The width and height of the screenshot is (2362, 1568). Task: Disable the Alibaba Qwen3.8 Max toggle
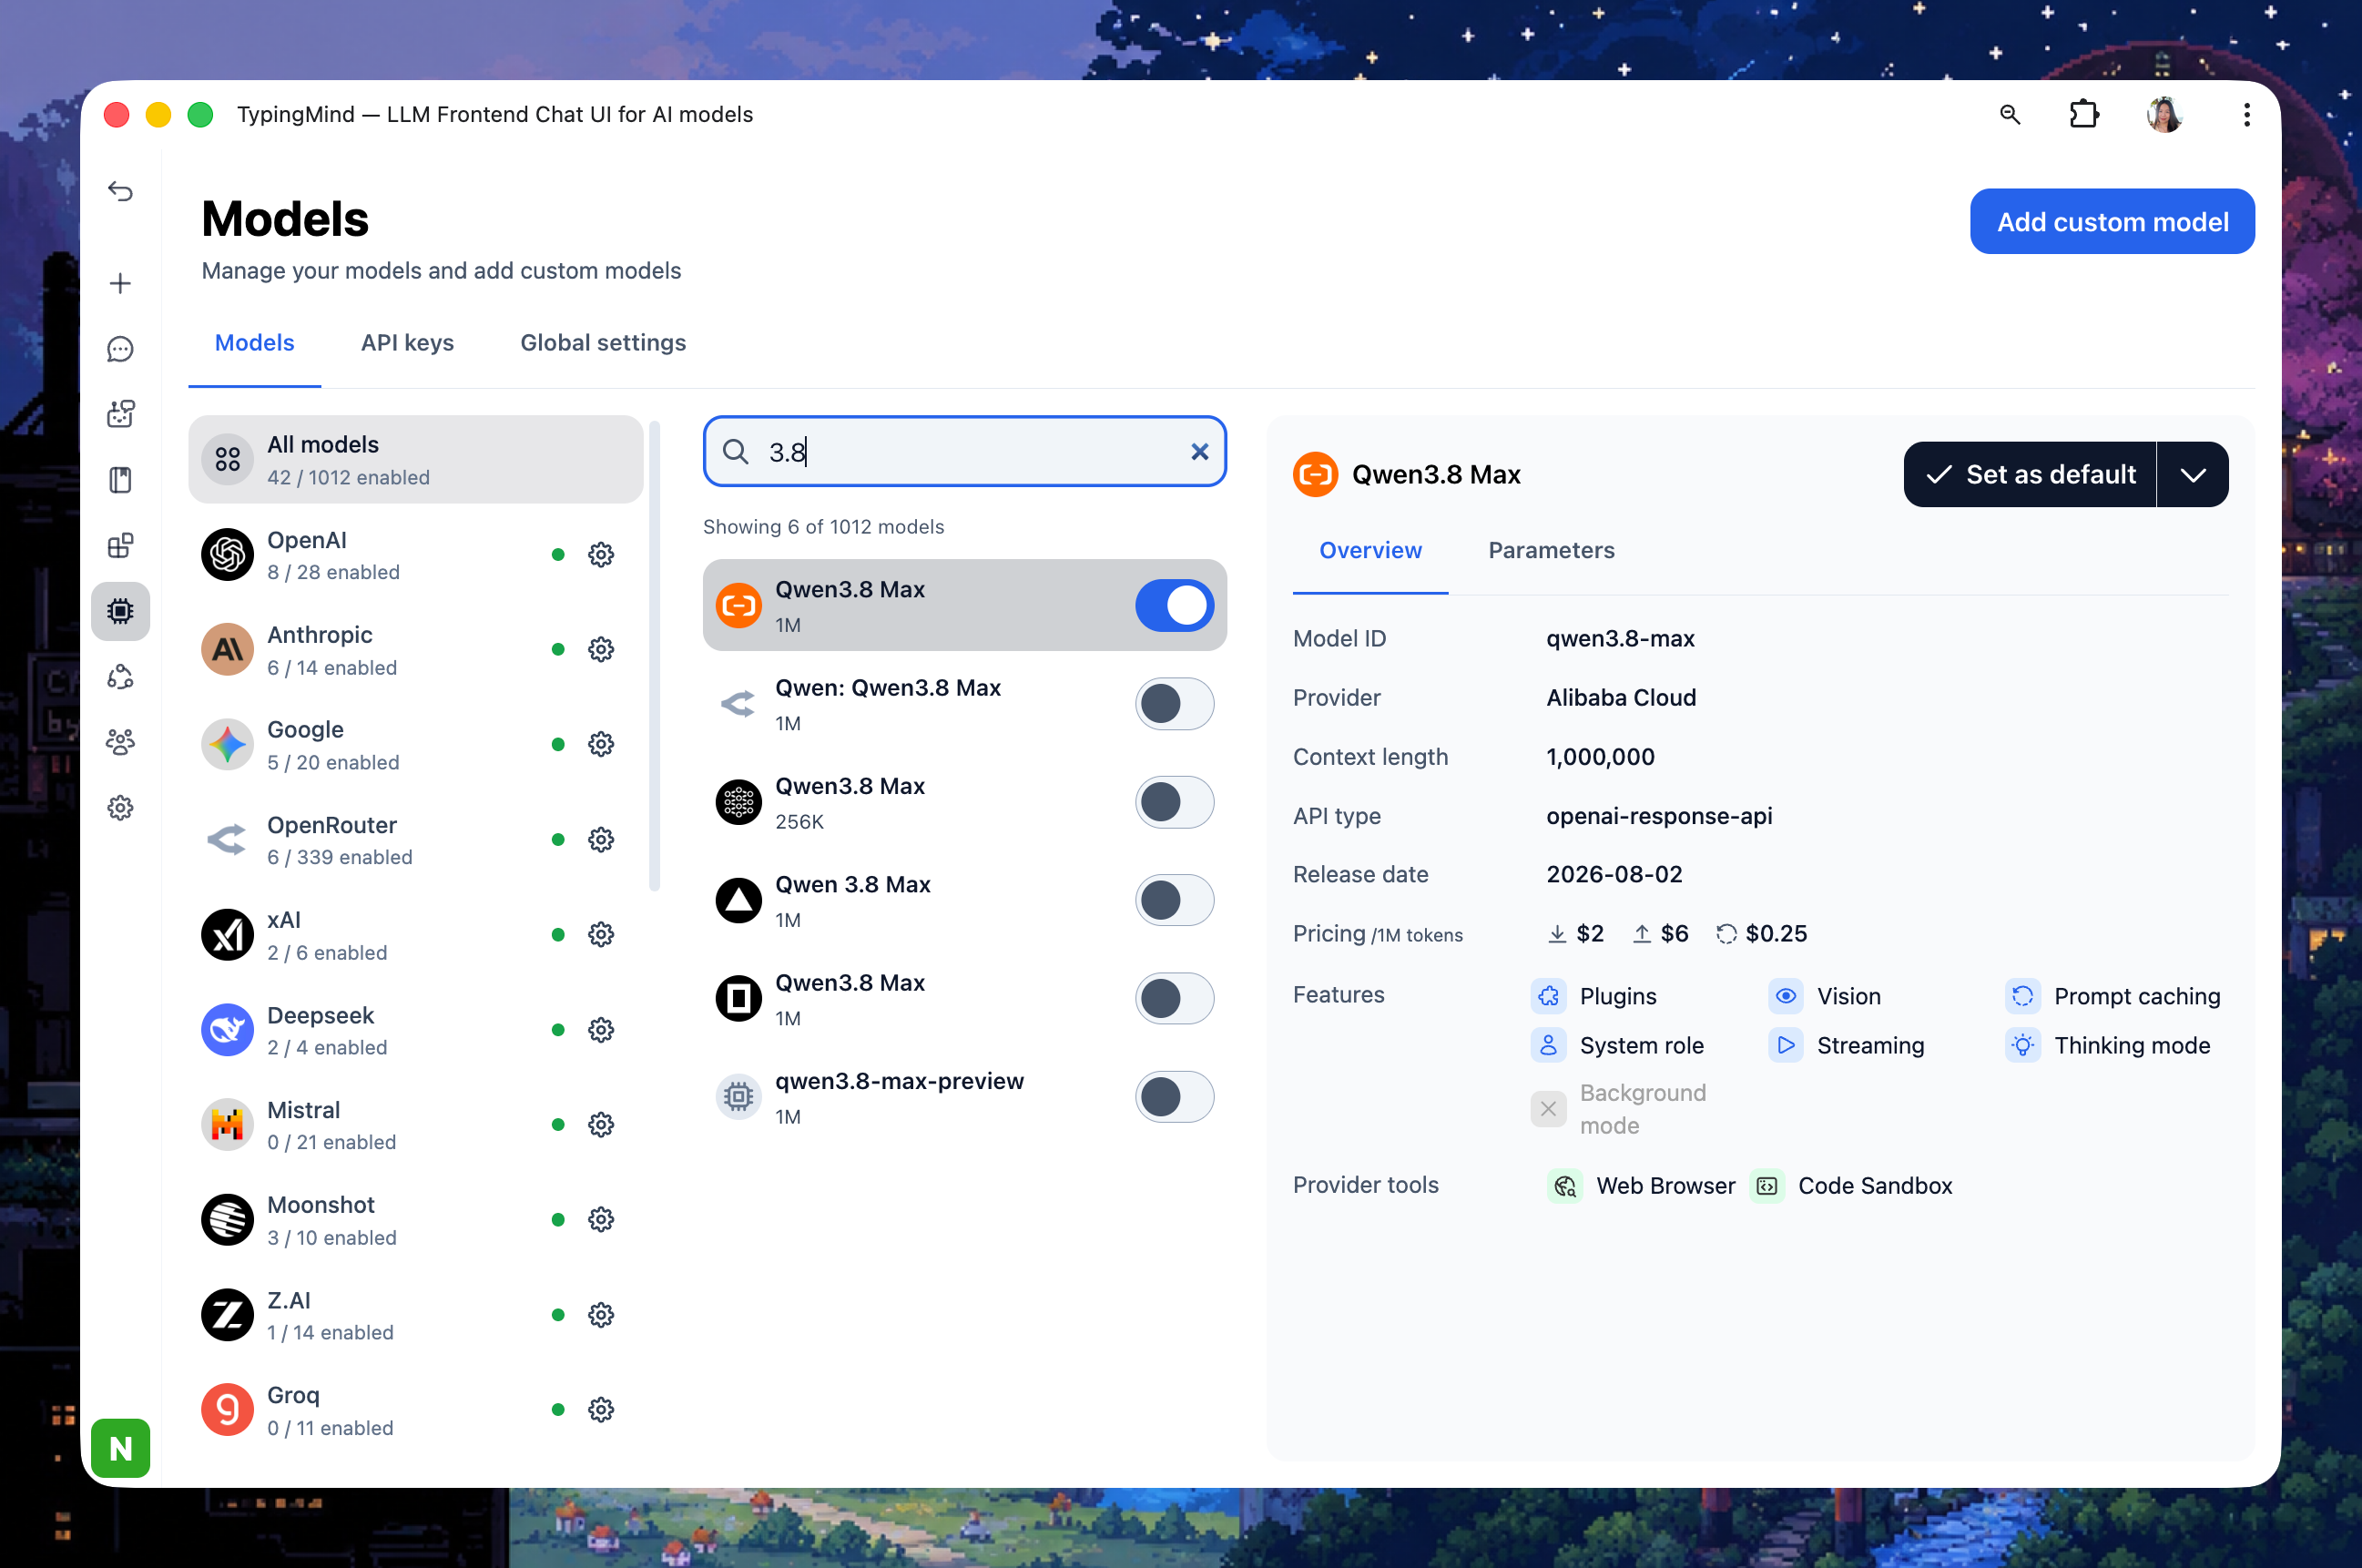1174,606
